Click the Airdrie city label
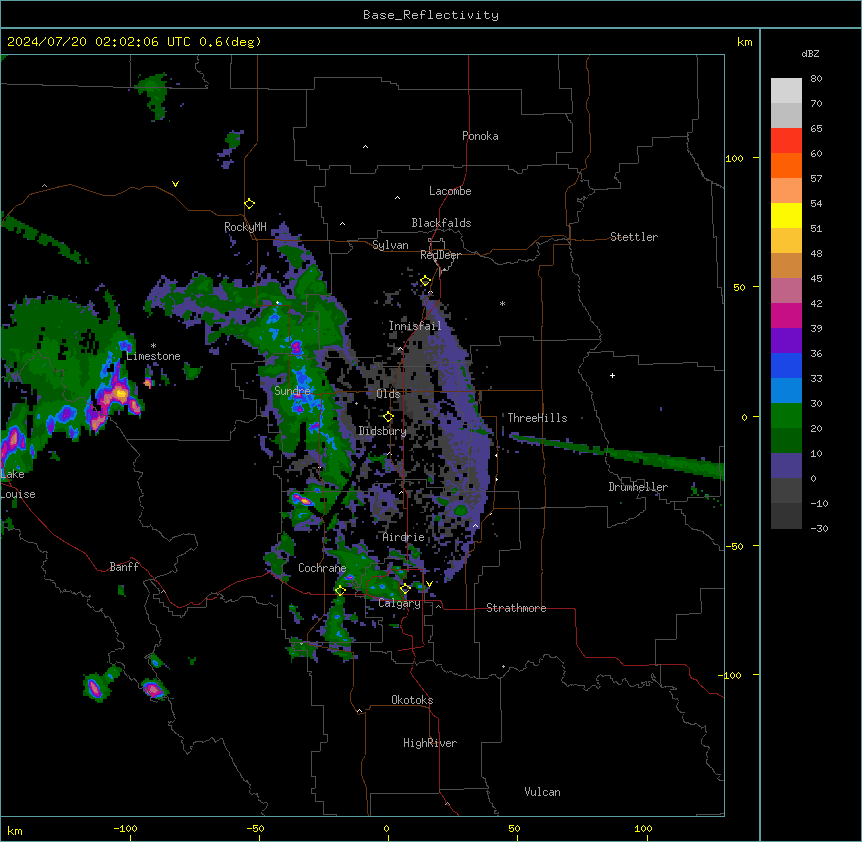Image resolution: width=862 pixels, height=842 pixels. [403, 537]
